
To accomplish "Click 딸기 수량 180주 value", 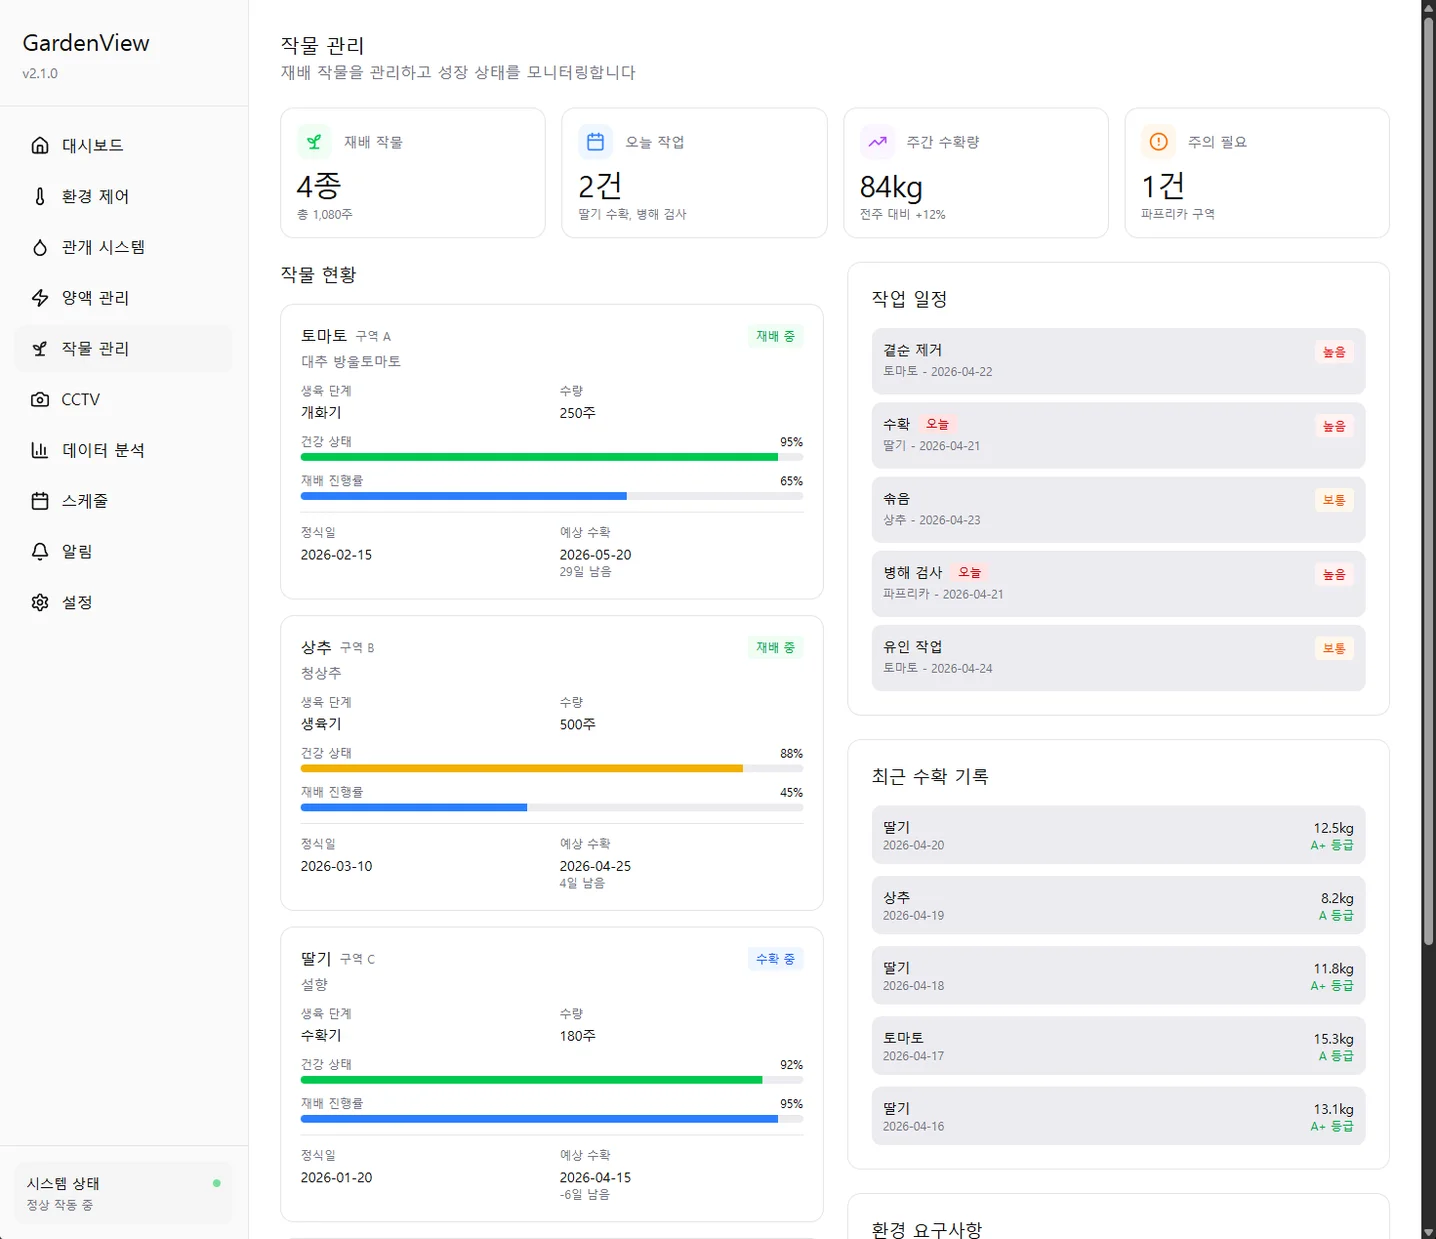I will [x=577, y=1036].
